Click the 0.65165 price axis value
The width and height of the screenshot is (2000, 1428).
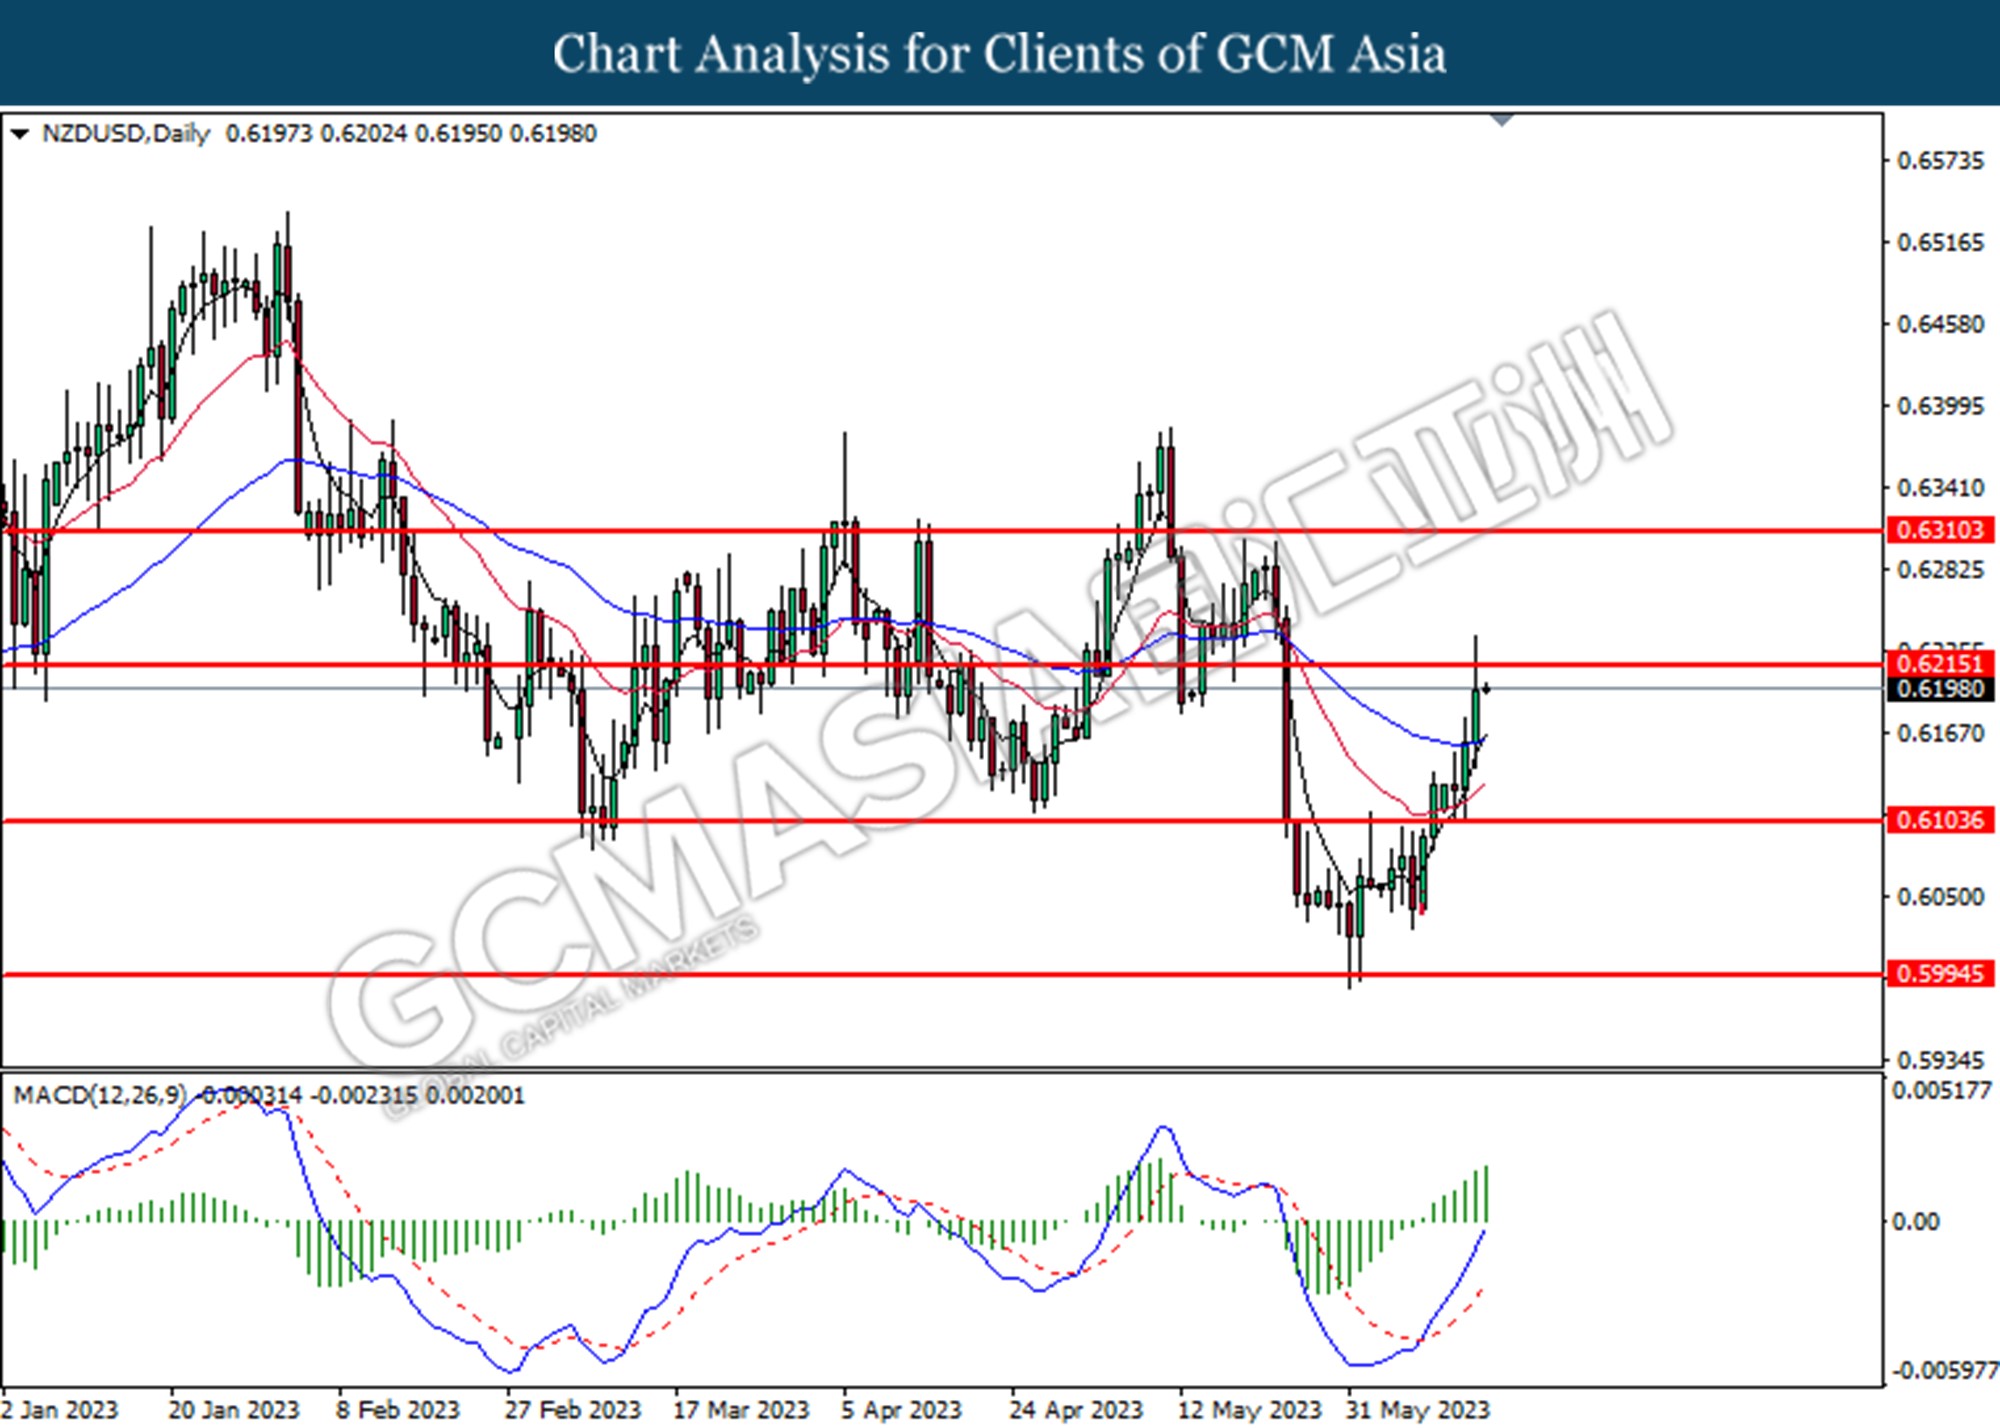coord(1940,243)
